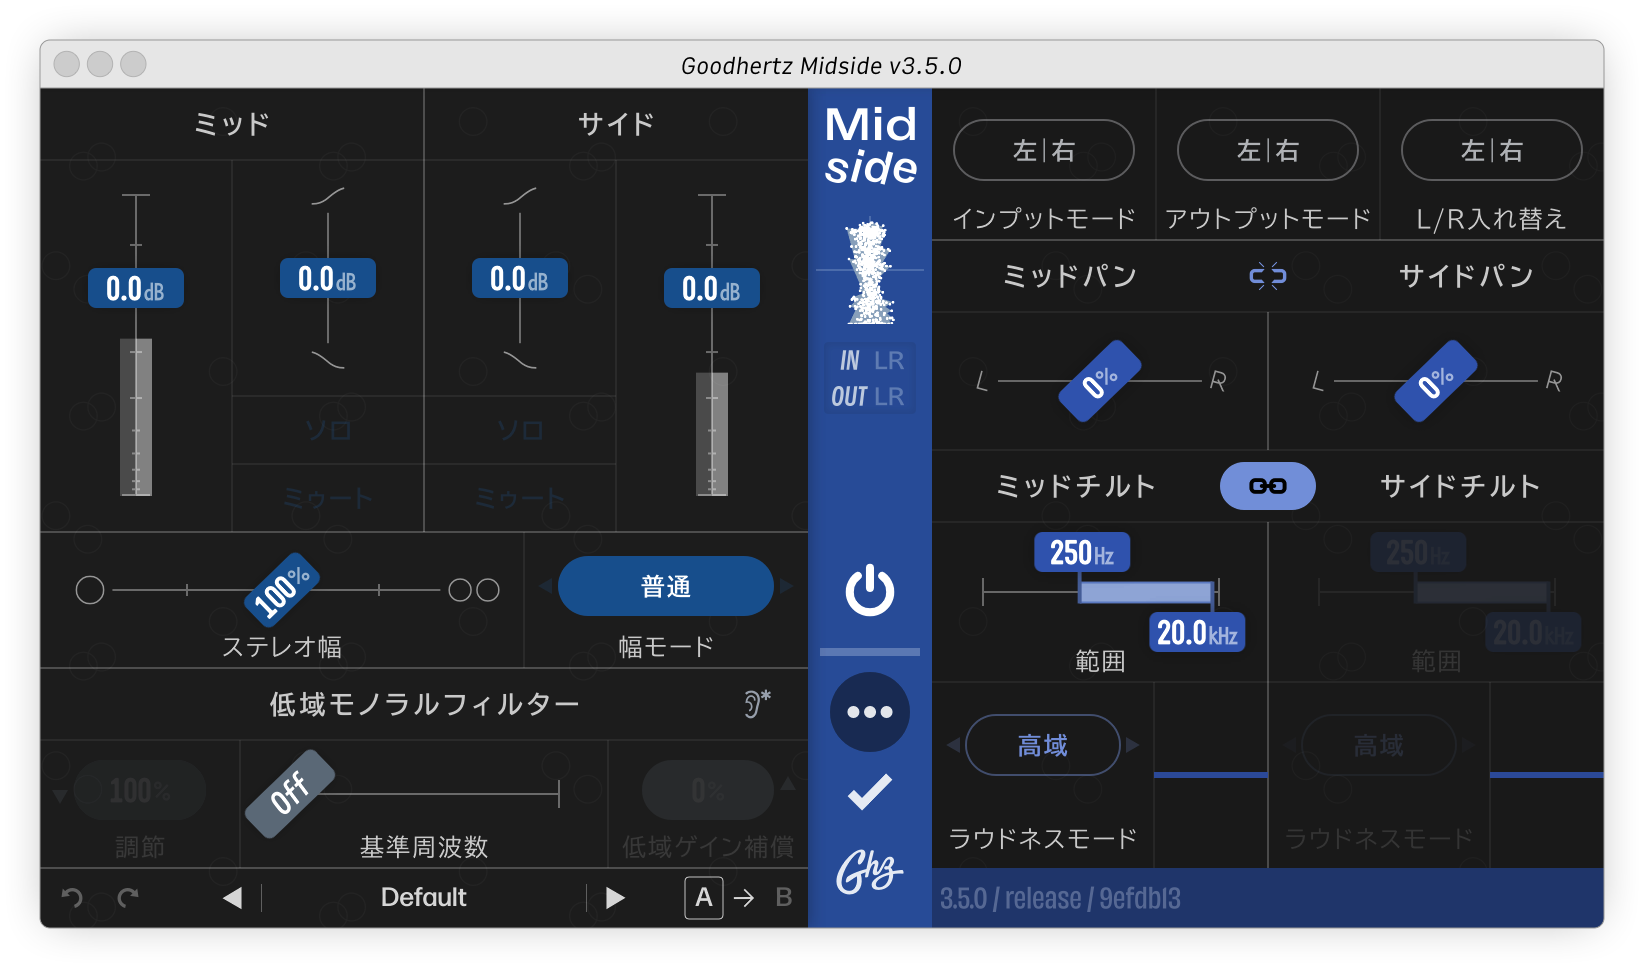Click the undo arrow icon
The image size is (1644, 968).
click(x=72, y=898)
